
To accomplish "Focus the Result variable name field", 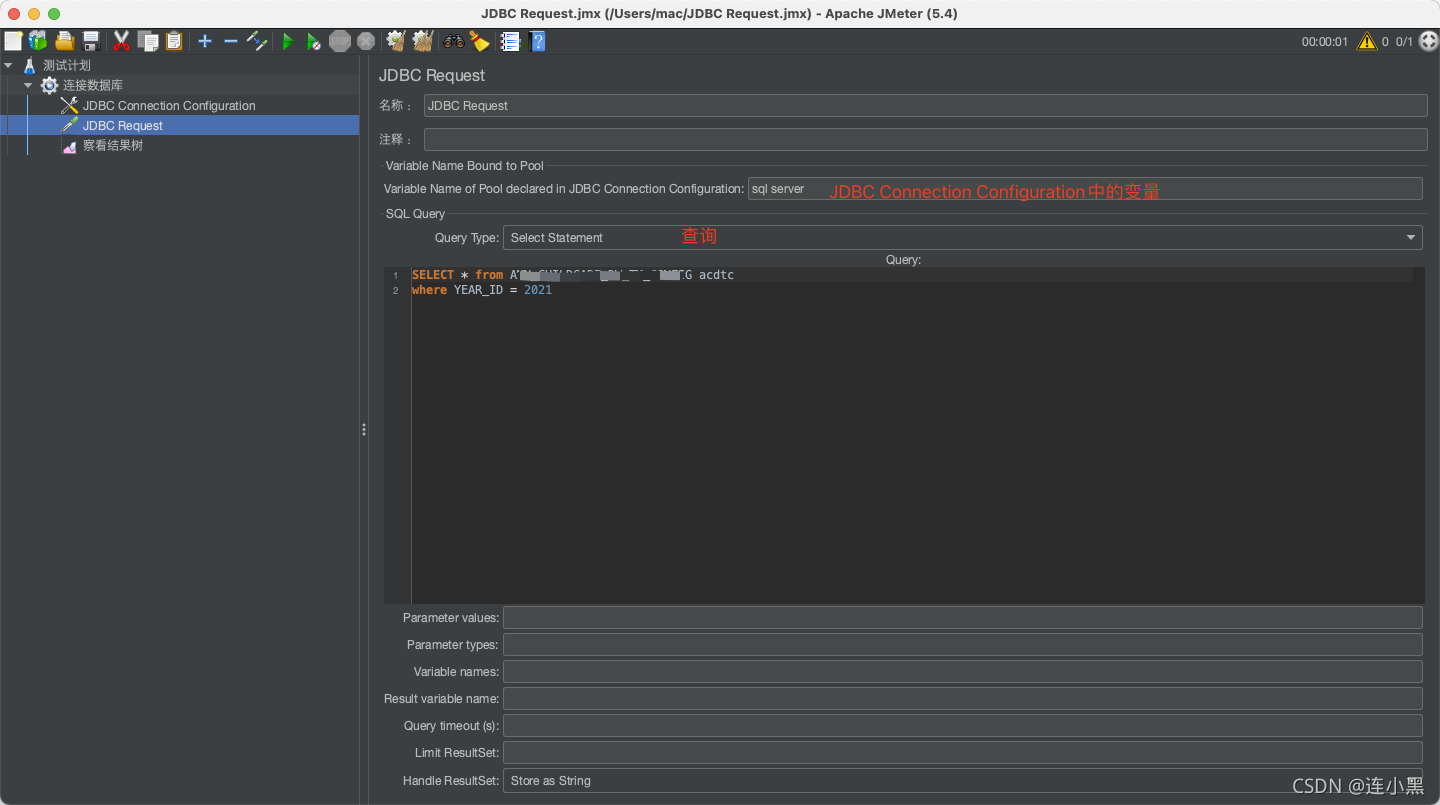I will point(963,698).
